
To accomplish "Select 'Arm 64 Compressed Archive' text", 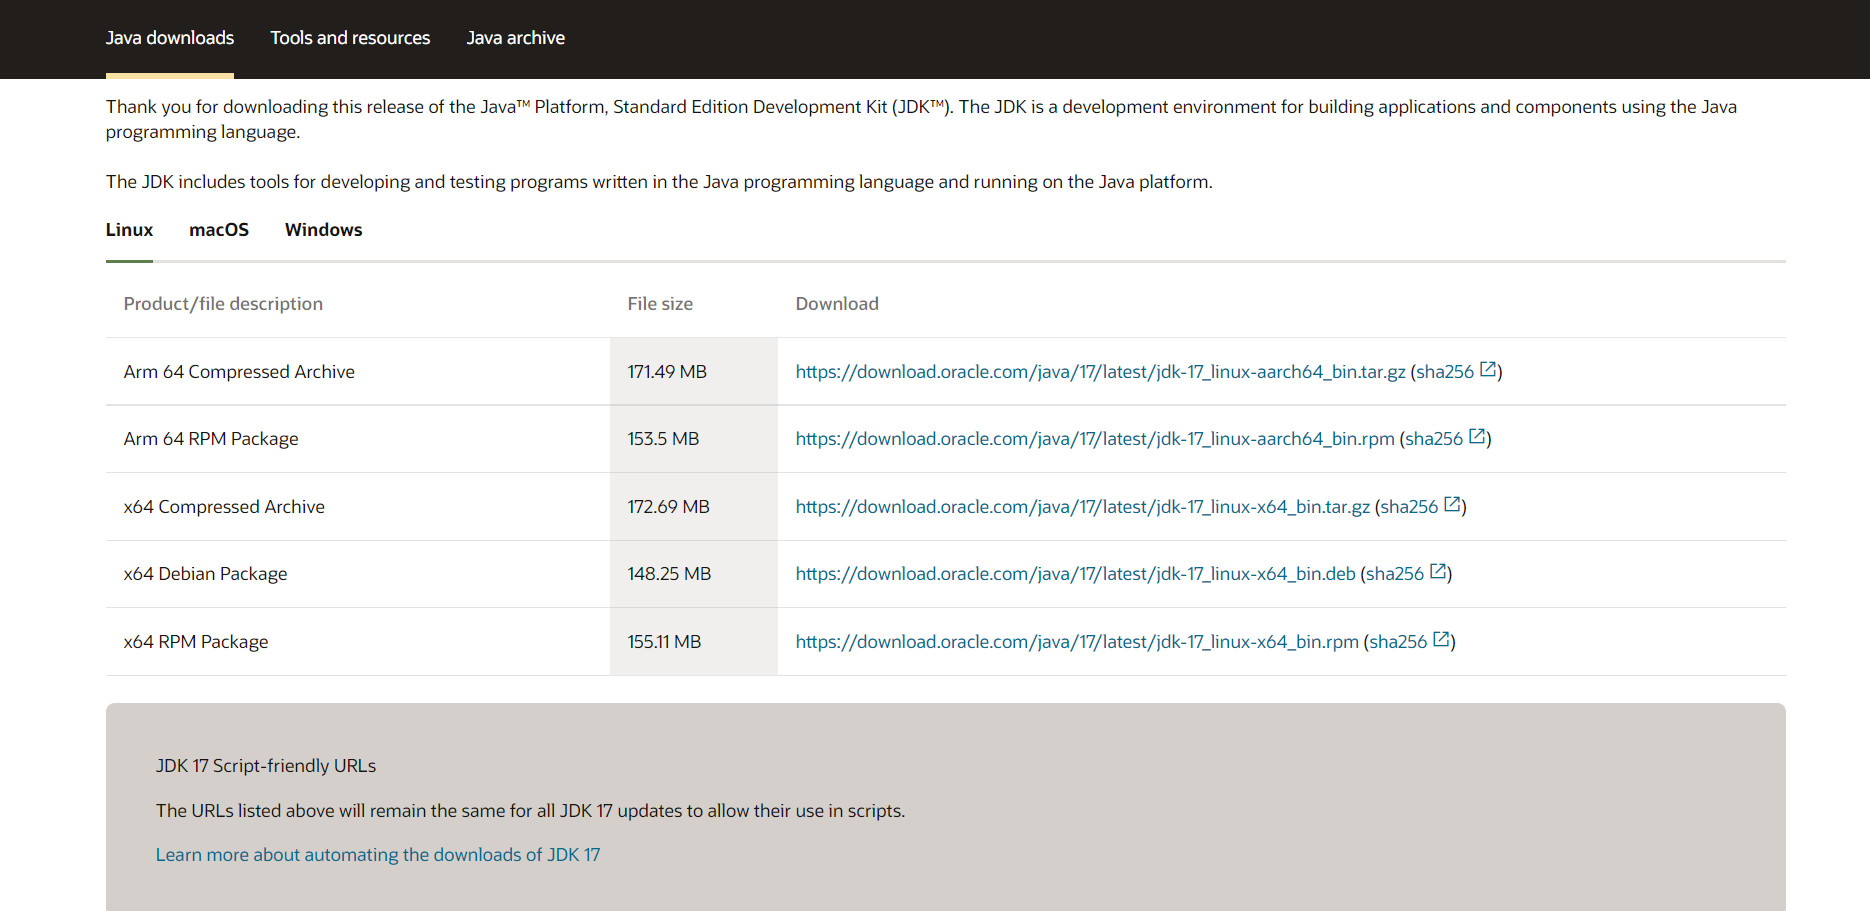I will tap(239, 372).
